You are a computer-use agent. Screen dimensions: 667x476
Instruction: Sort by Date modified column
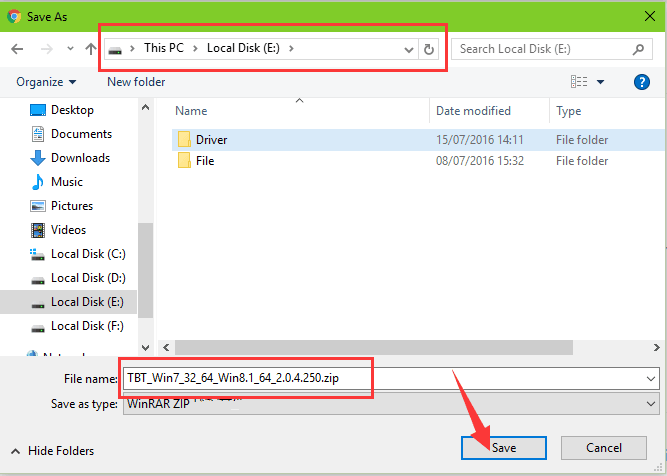[x=473, y=111]
